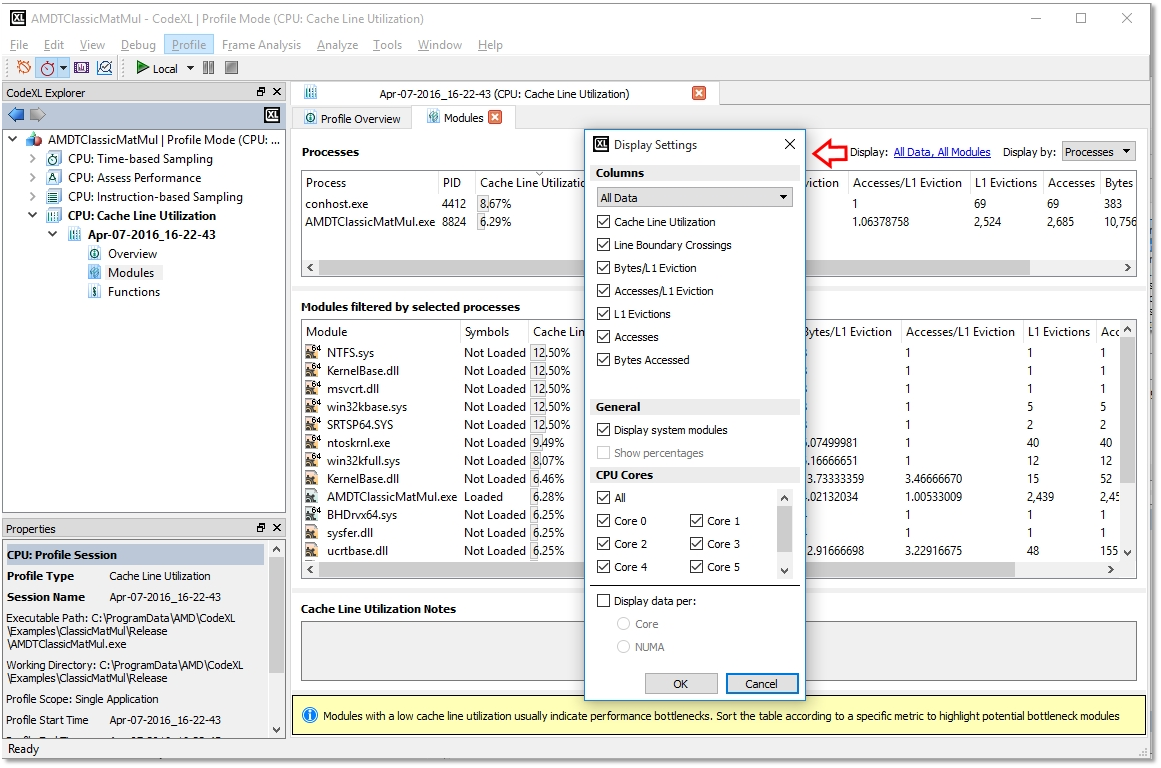Open the profile mode dropdown arrow beside stopwatch

(64, 68)
